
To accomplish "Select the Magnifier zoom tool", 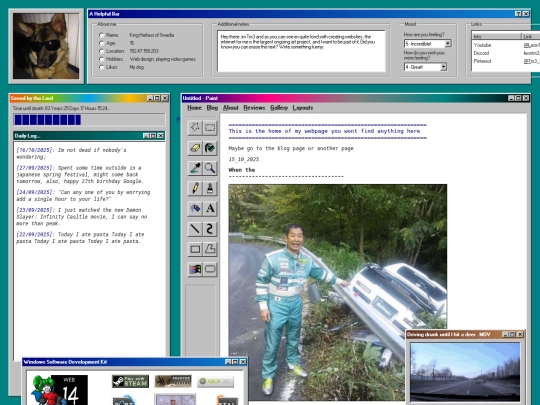I will pyautogui.click(x=210, y=168).
